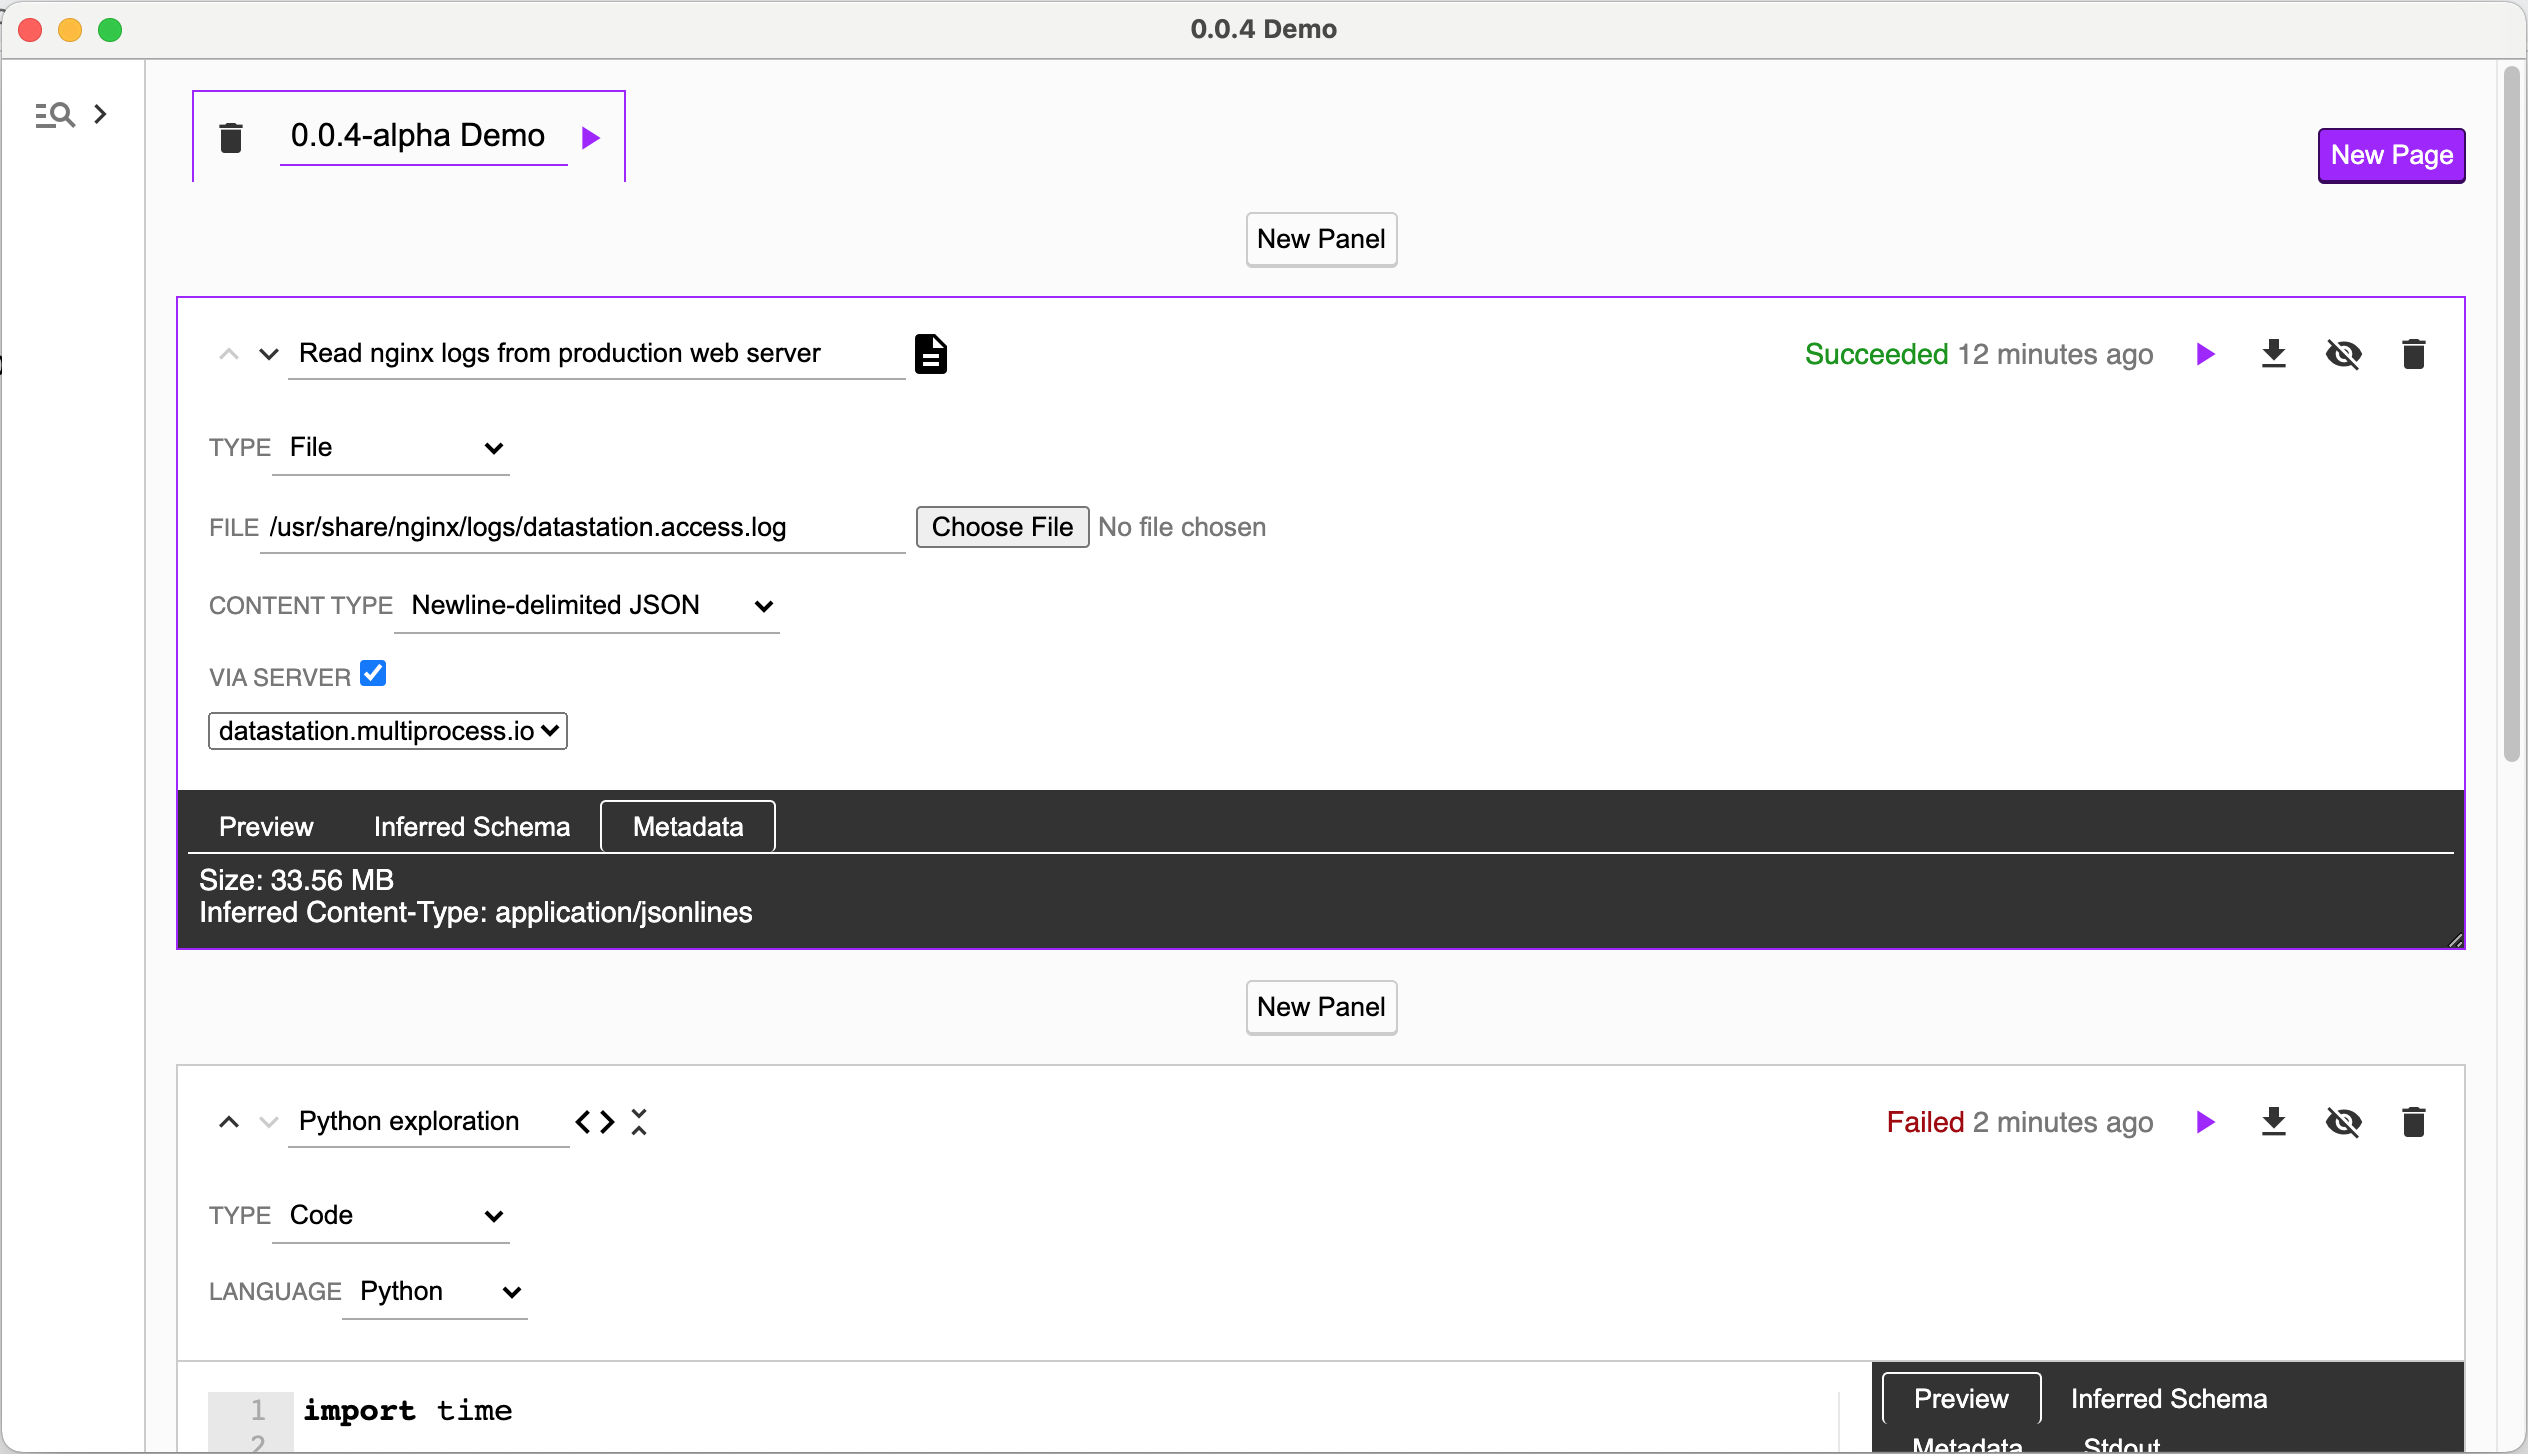Click the run icon on nginx logs panel
This screenshot has width=2528, height=1454.
pyautogui.click(x=2207, y=354)
